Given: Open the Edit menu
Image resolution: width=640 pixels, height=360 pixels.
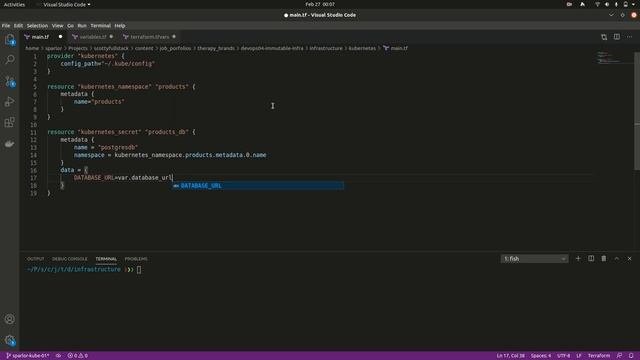Looking at the screenshot, I should point(18,26).
